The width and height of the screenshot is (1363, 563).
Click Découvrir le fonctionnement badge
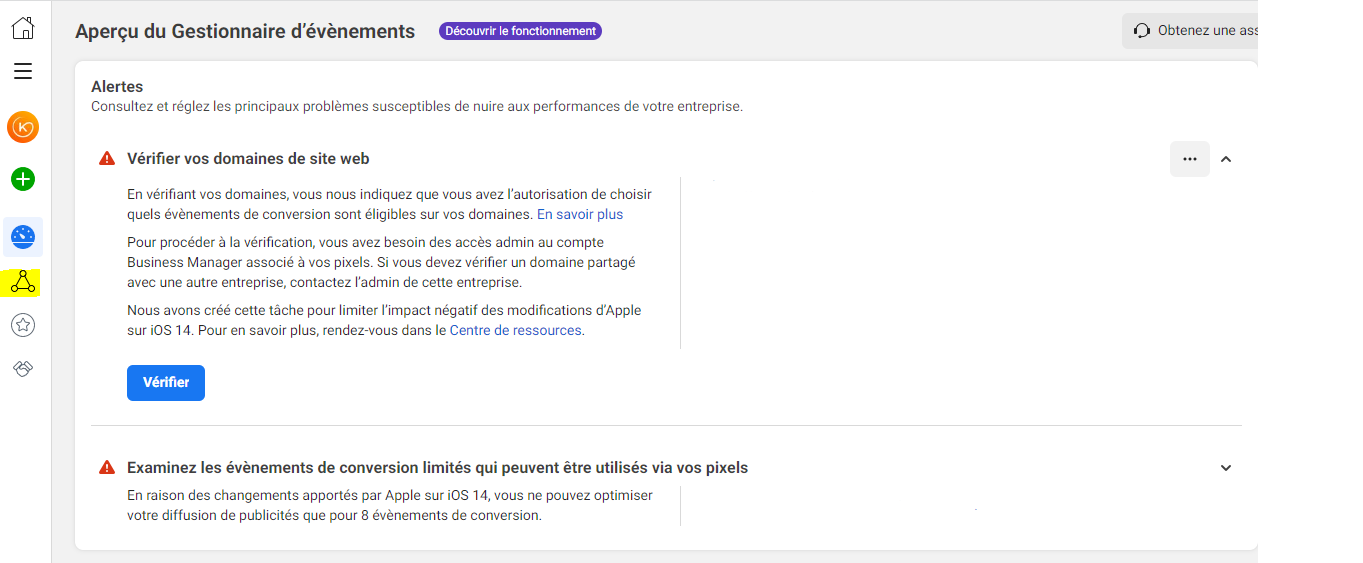point(520,31)
